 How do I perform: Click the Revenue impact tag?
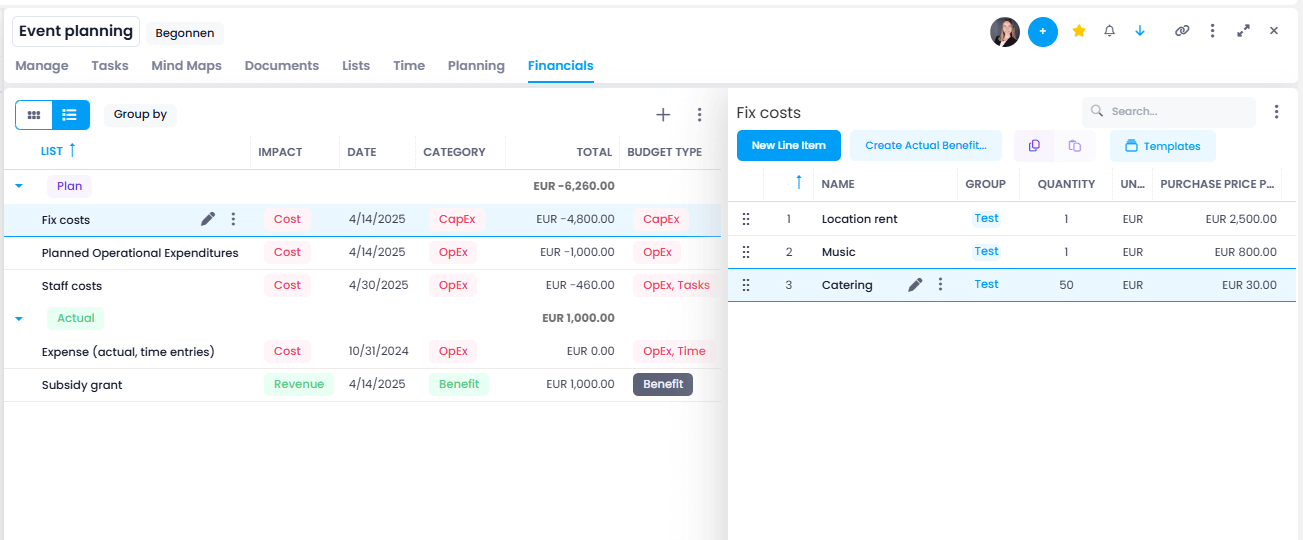(x=299, y=384)
